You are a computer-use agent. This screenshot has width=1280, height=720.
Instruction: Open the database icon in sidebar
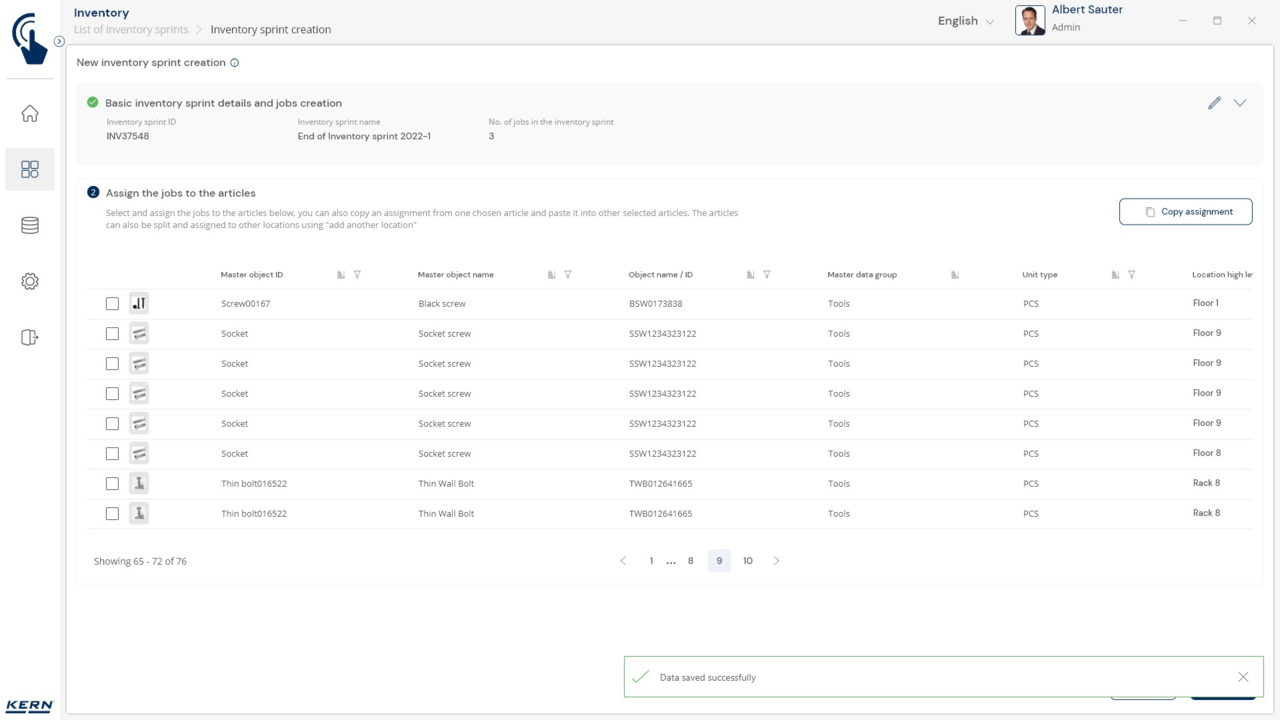(30, 226)
